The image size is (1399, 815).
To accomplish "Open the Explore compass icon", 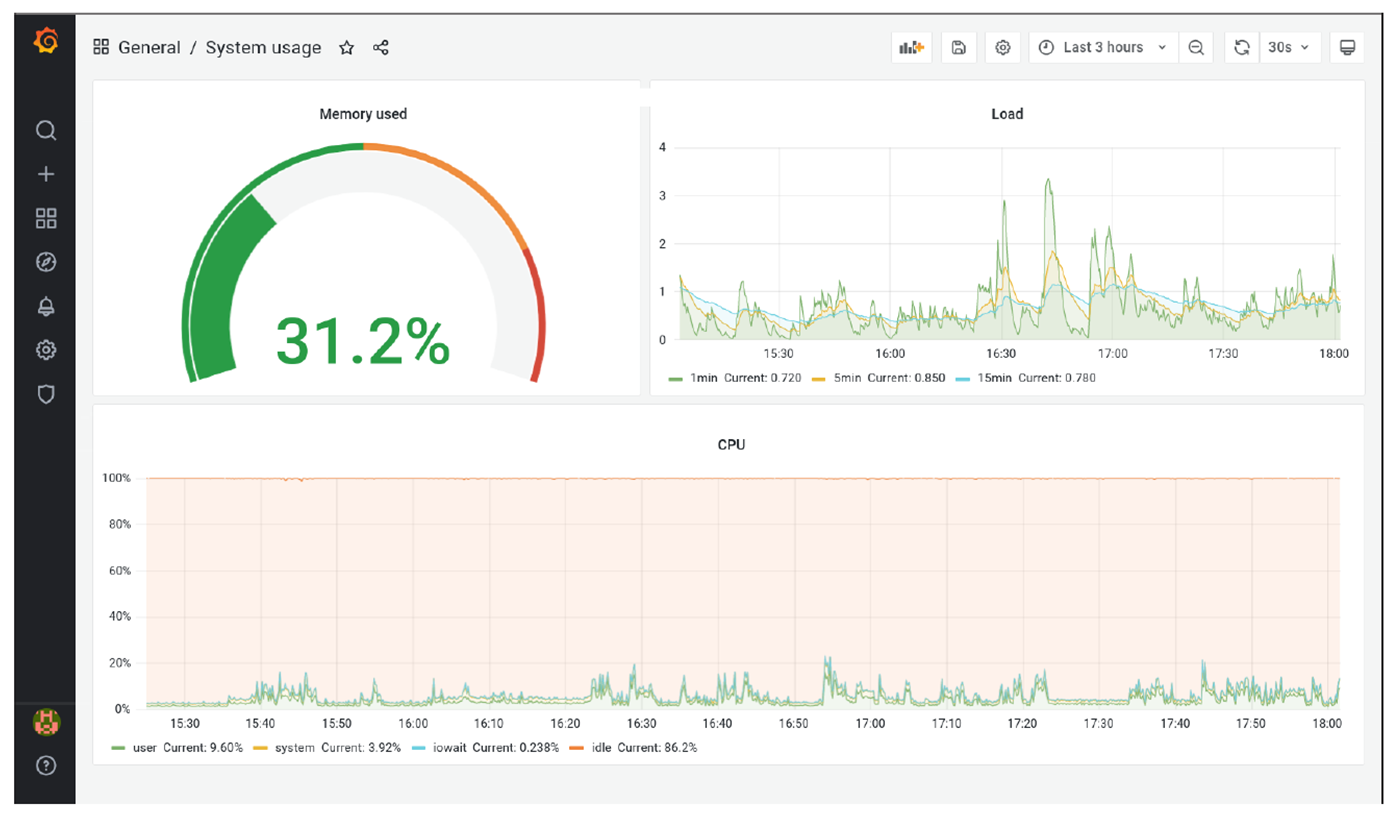I will point(46,262).
